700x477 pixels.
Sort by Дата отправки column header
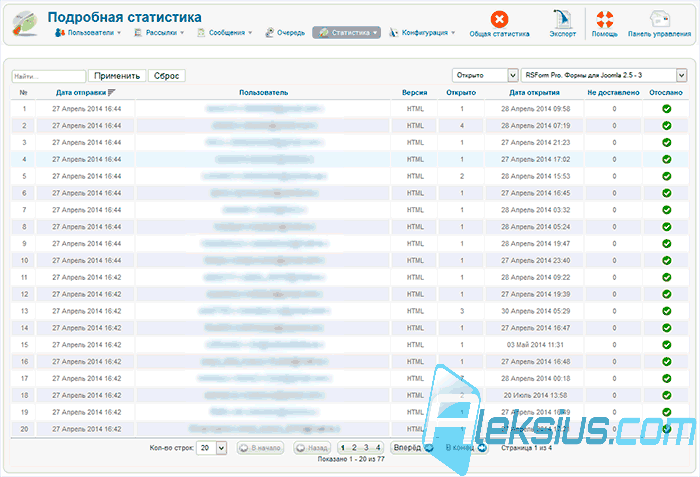pos(81,92)
